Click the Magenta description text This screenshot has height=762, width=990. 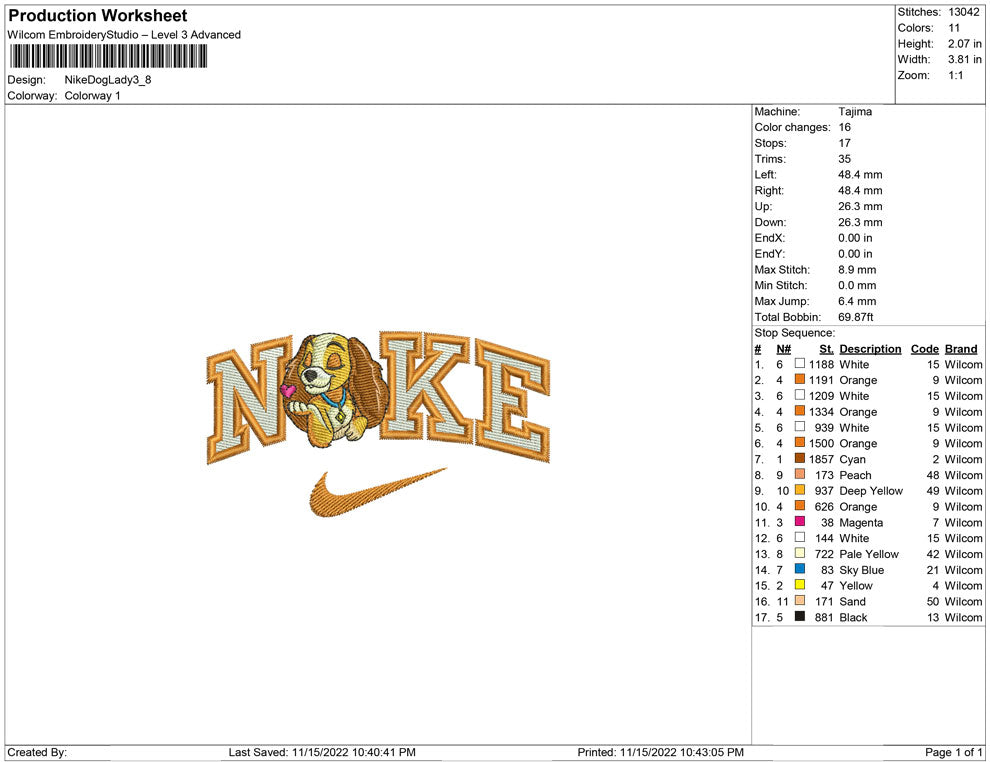[861, 523]
